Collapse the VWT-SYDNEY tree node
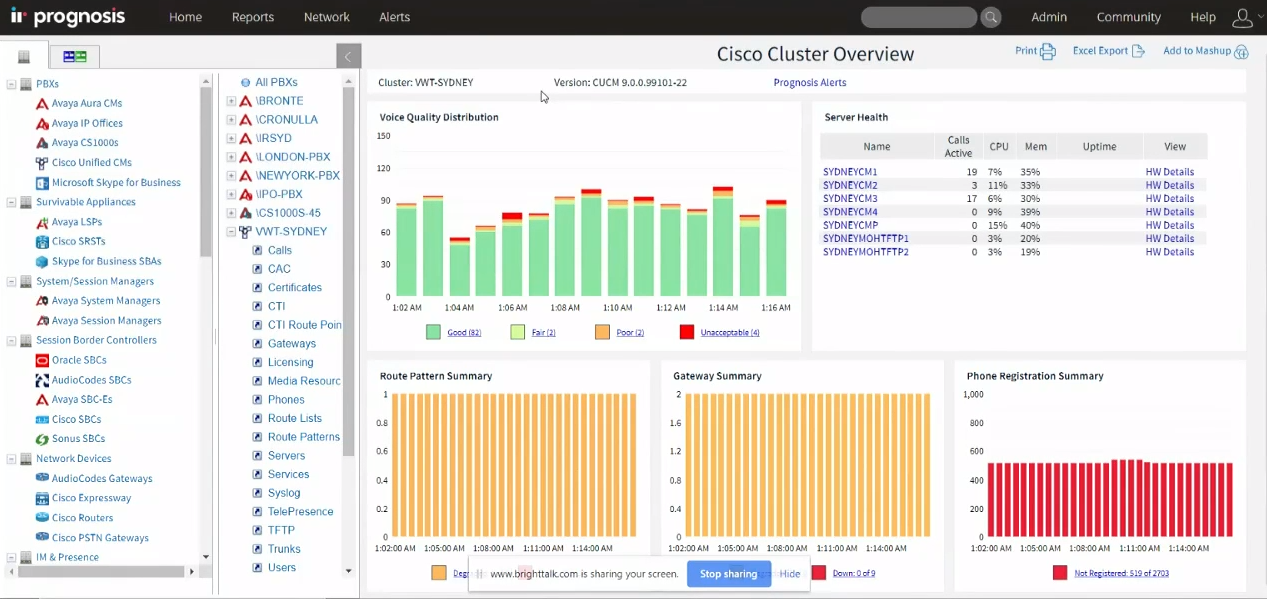This screenshot has width=1267, height=599. pos(231,232)
